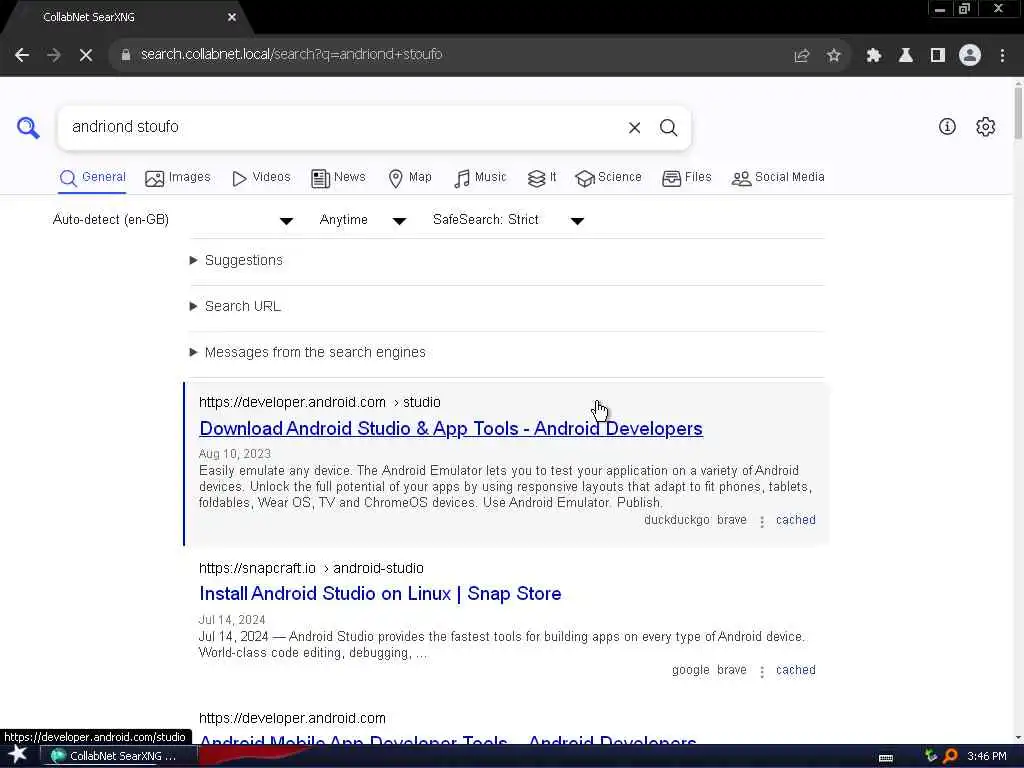Click the snapcraft.io › android-studio URL
This screenshot has width=1024, height=768.
pyautogui.click(x=311, y=568)
